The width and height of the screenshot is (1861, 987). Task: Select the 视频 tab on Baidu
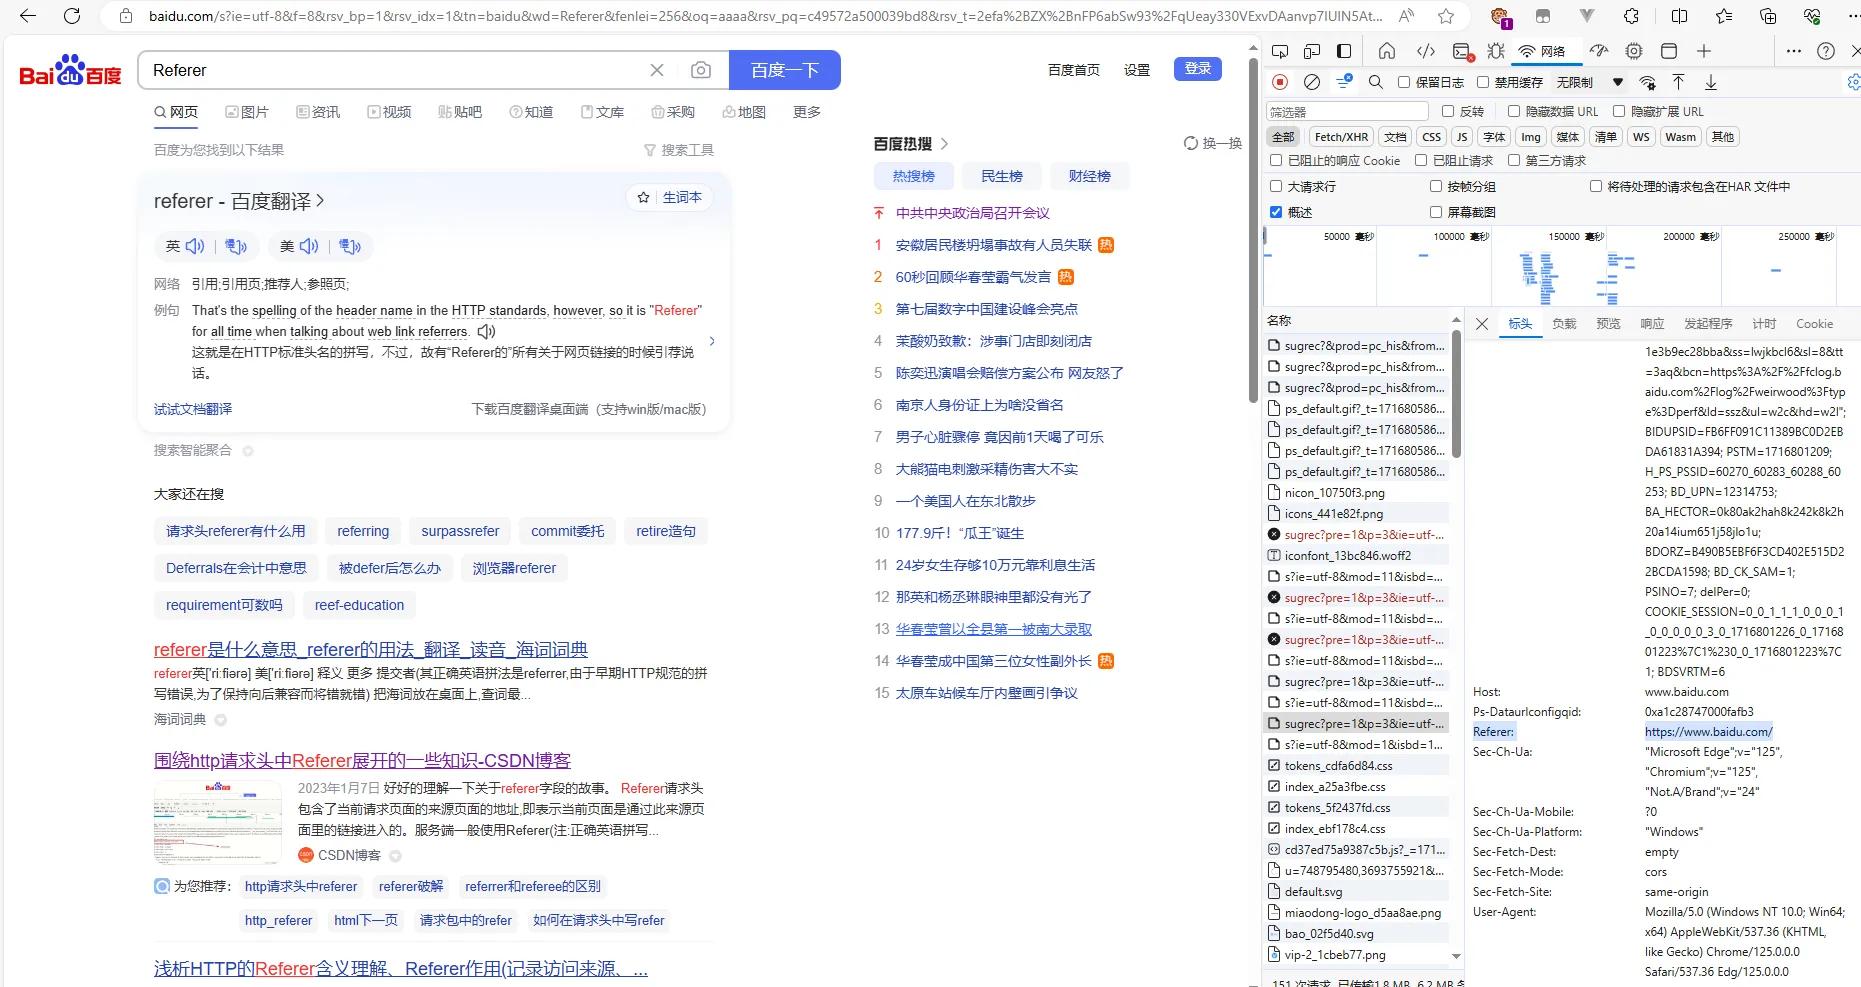click(390, 112)
